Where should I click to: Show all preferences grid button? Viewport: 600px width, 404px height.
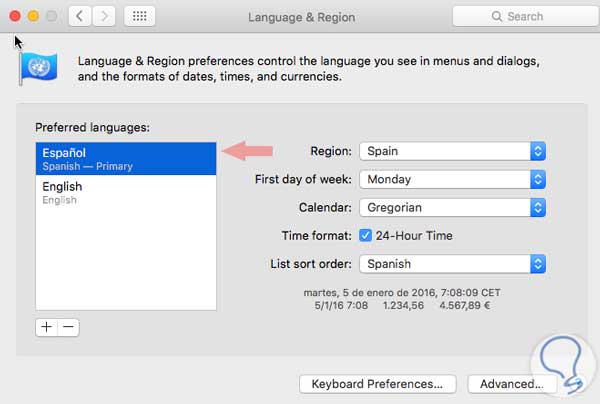140,16
